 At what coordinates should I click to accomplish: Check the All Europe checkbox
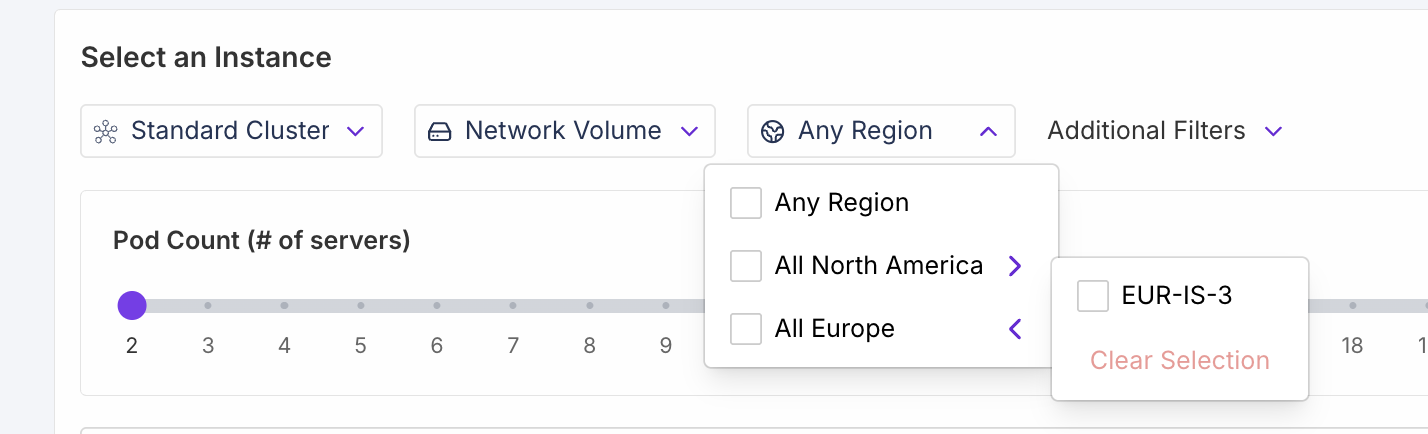746,329
